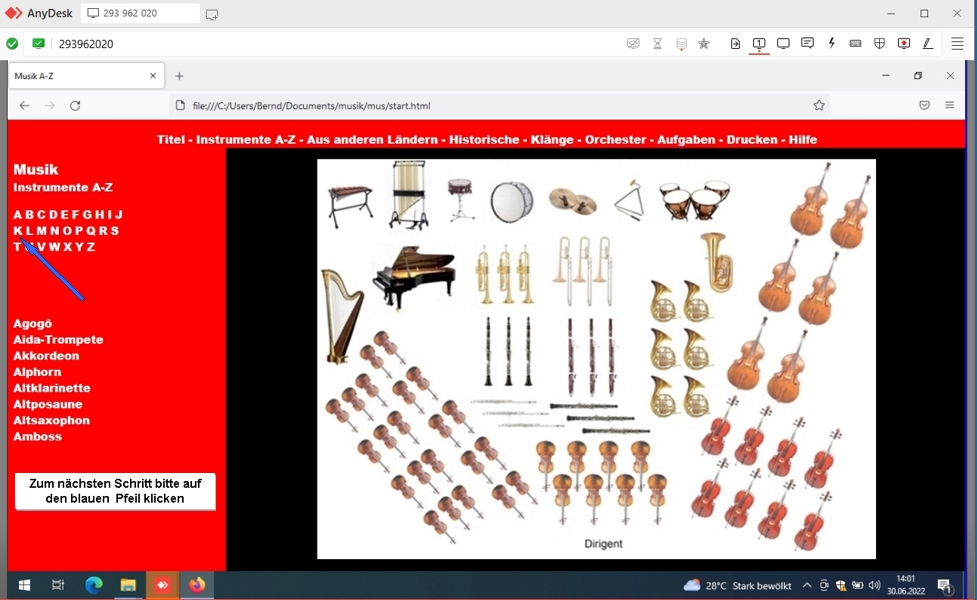This screenshot has width=977, height=600.
Task: Select the AnyDesk whiteboard pen icon
Action: coord(927,44)
